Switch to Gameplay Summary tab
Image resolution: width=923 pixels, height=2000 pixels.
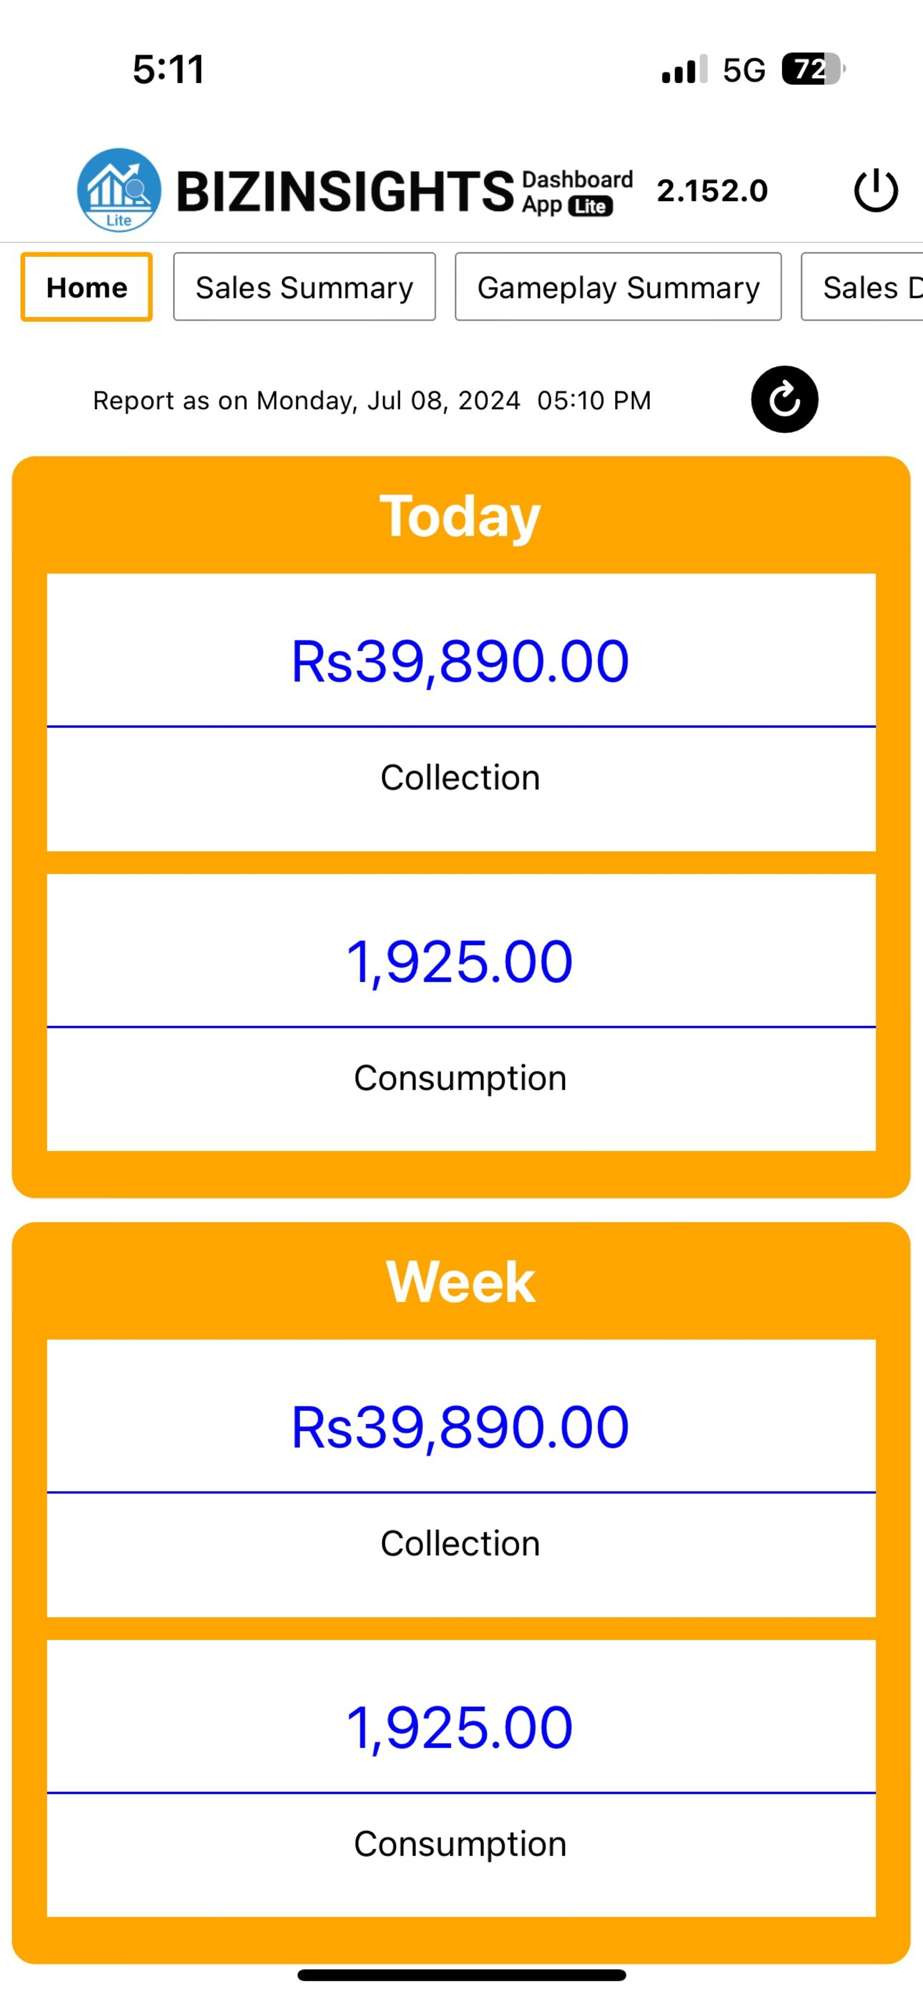618,287
